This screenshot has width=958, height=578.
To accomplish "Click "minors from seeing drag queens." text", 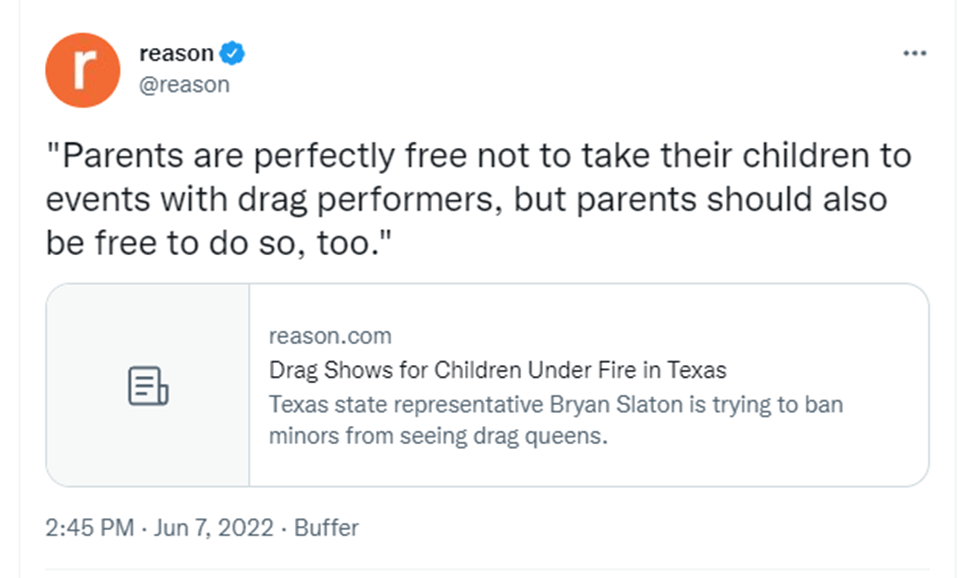I will click(x=438, y=437).
